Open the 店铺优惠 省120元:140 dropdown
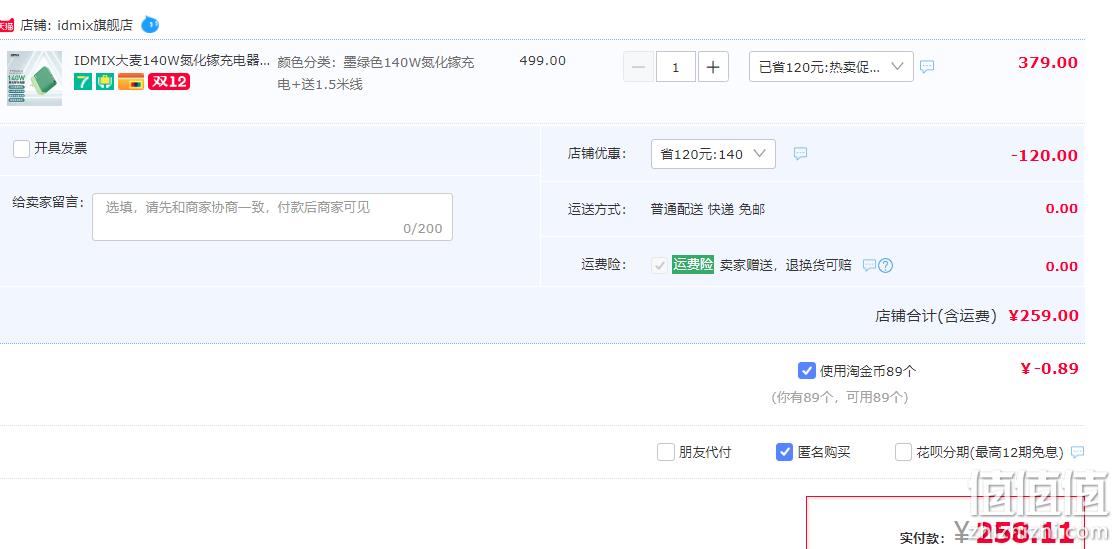This screenshot has height=549, width=1118. 713,154
